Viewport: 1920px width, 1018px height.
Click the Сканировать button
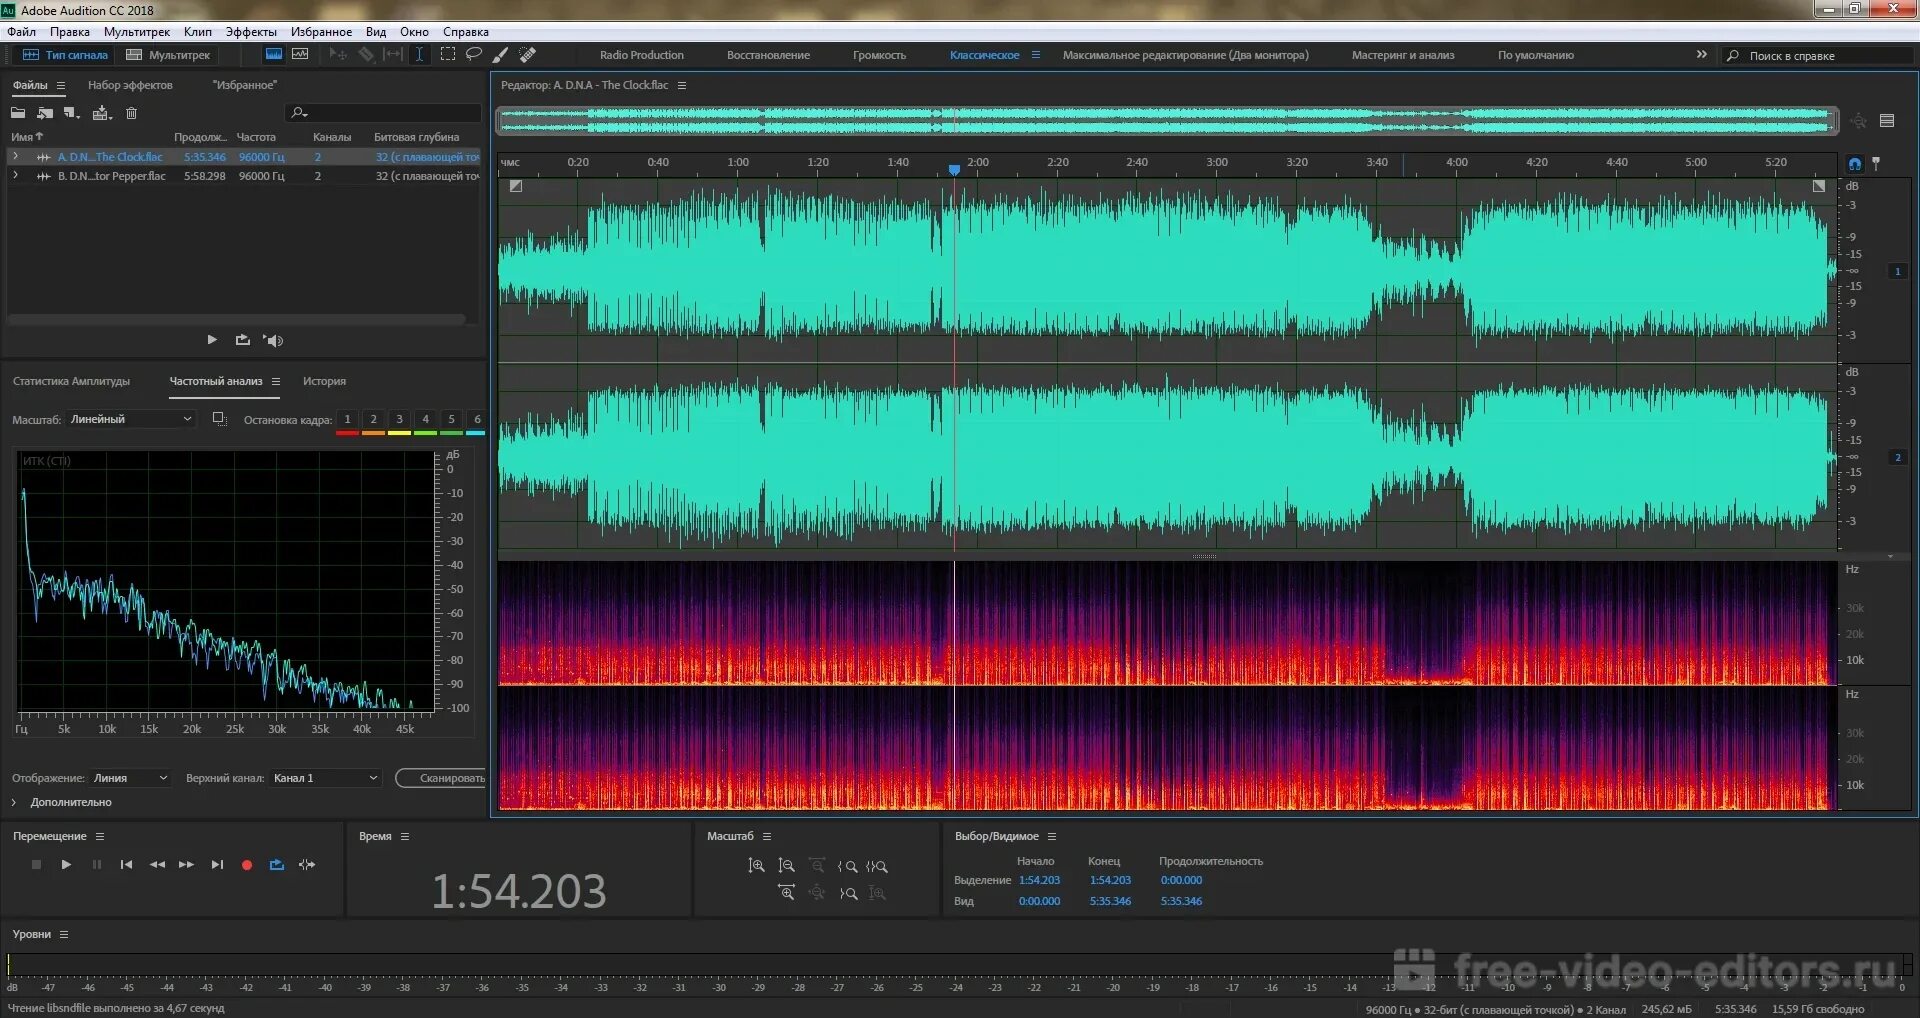[x=441, y=778]
